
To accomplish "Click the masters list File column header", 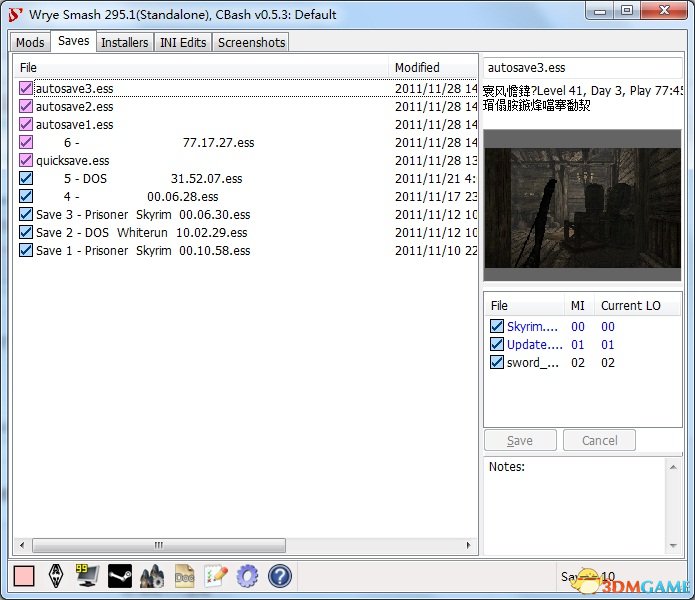I will coord(524,305).
